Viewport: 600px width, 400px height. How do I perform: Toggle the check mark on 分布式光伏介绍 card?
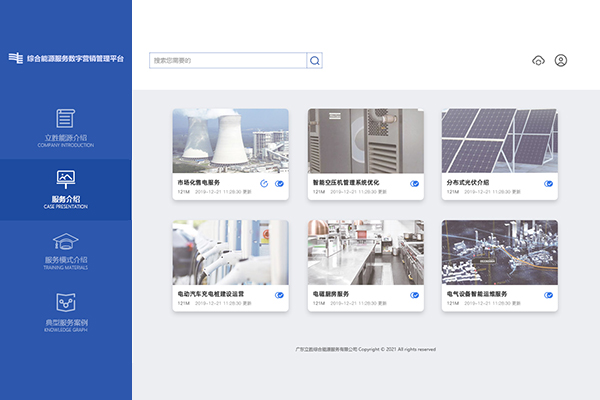548,183
